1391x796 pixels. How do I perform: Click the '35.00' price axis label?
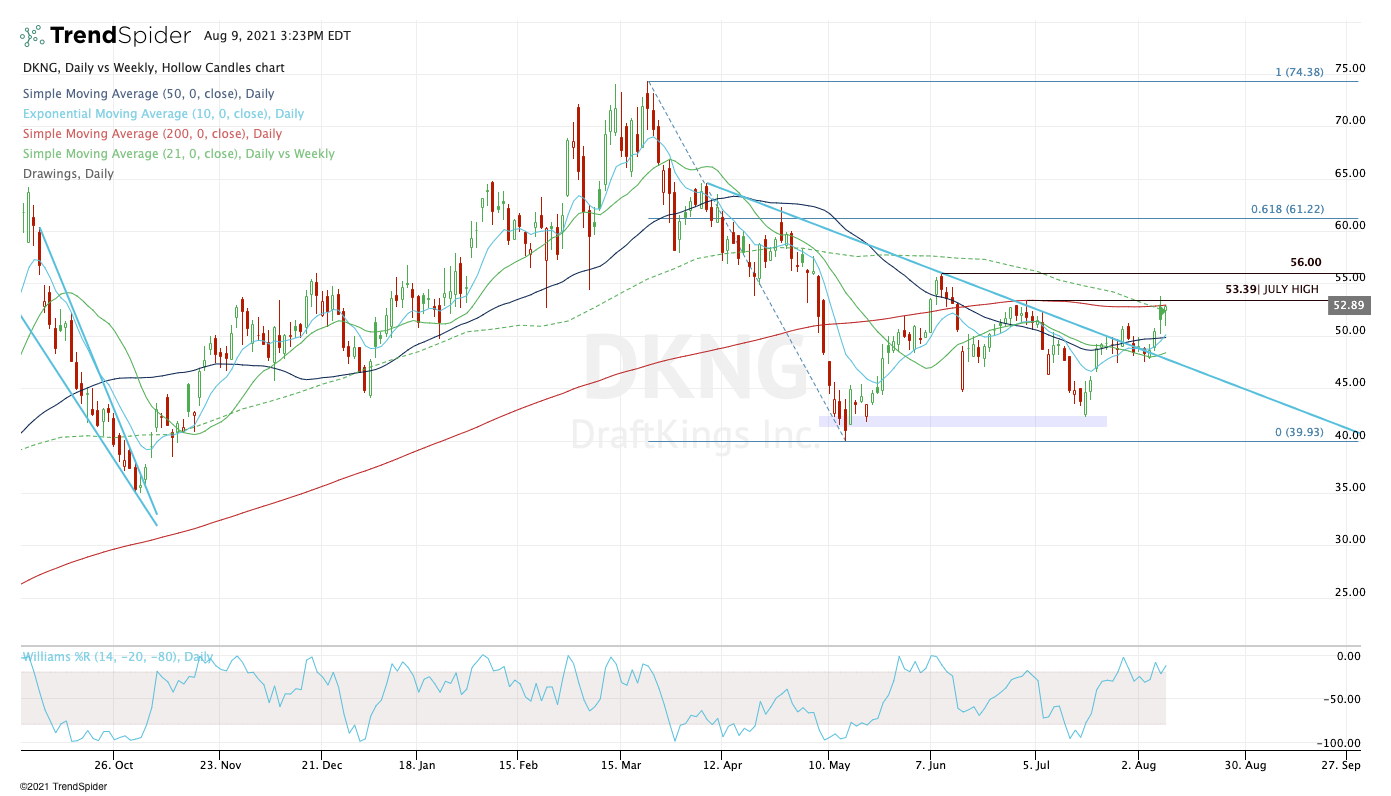pyautogui.click(x=1349, y=487)
